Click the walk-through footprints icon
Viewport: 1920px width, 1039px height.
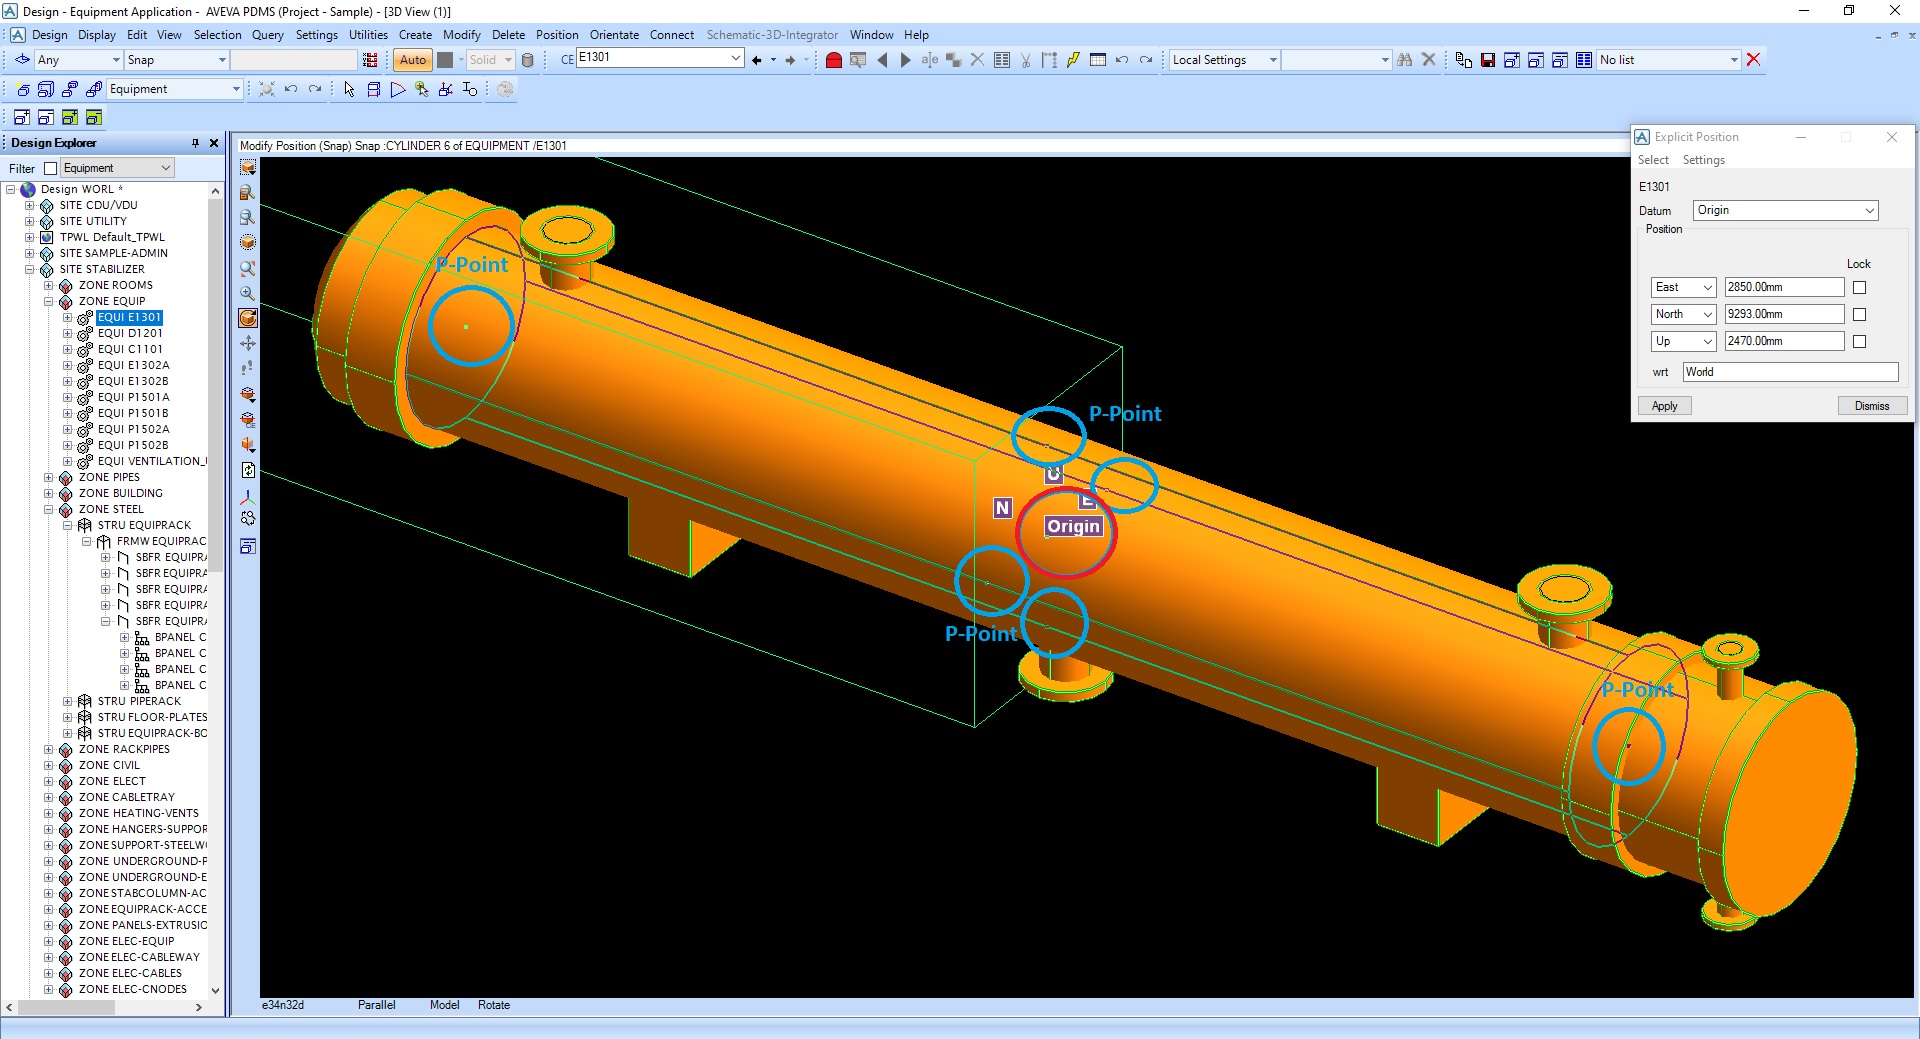pos(248,368)
